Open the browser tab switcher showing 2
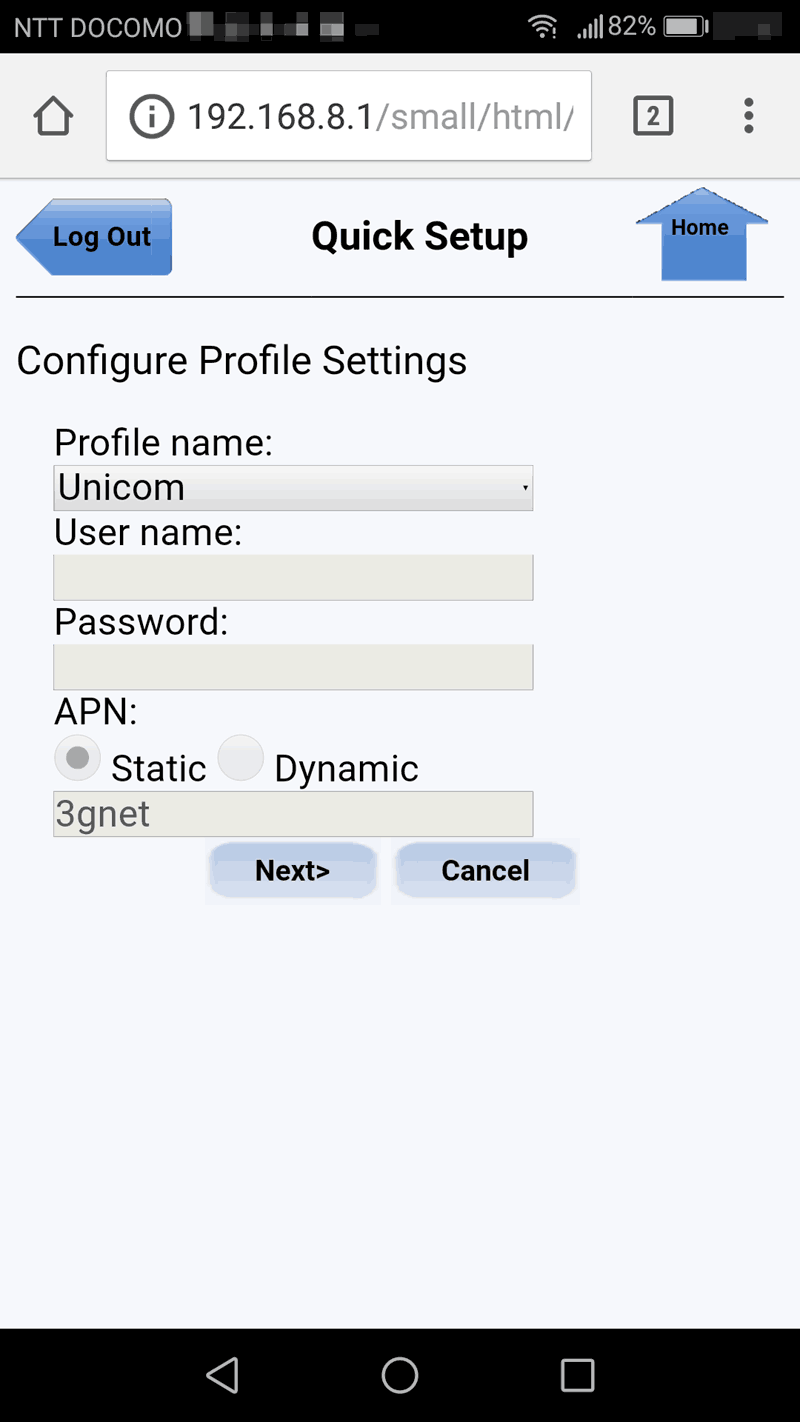 [653, 116]
